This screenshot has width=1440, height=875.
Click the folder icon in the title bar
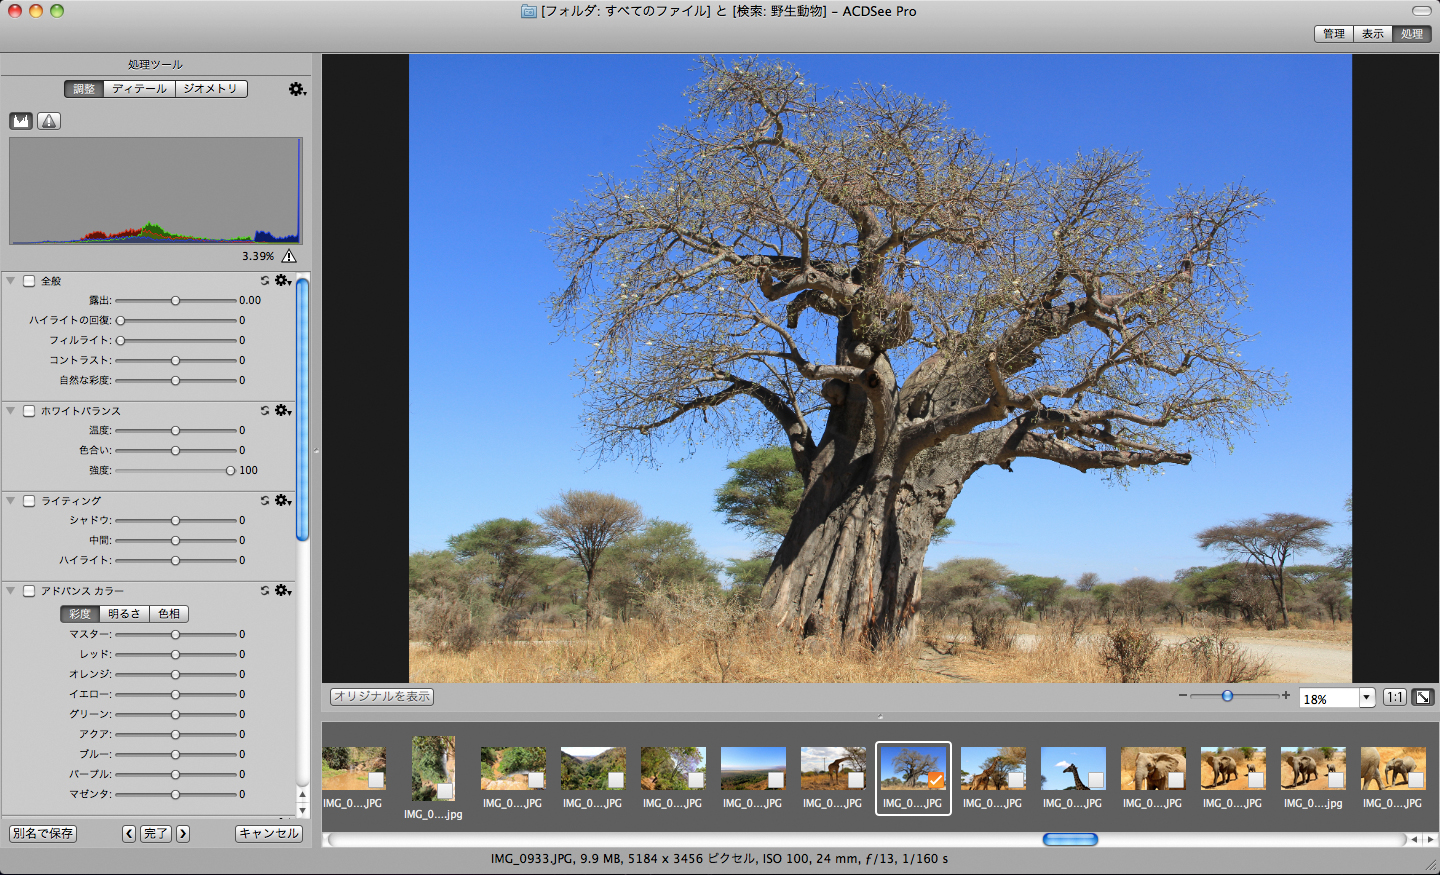click(x=529, y=11)
